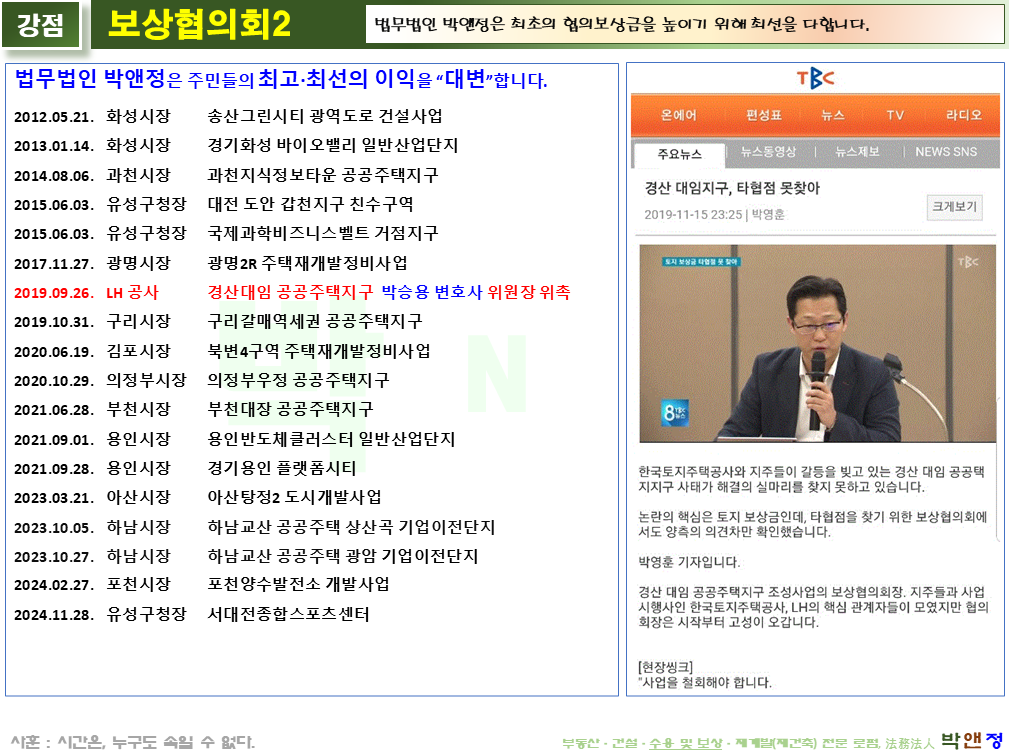
Task: Click the red 경산대임 공공주택지구 text
Action: (290, 293)
